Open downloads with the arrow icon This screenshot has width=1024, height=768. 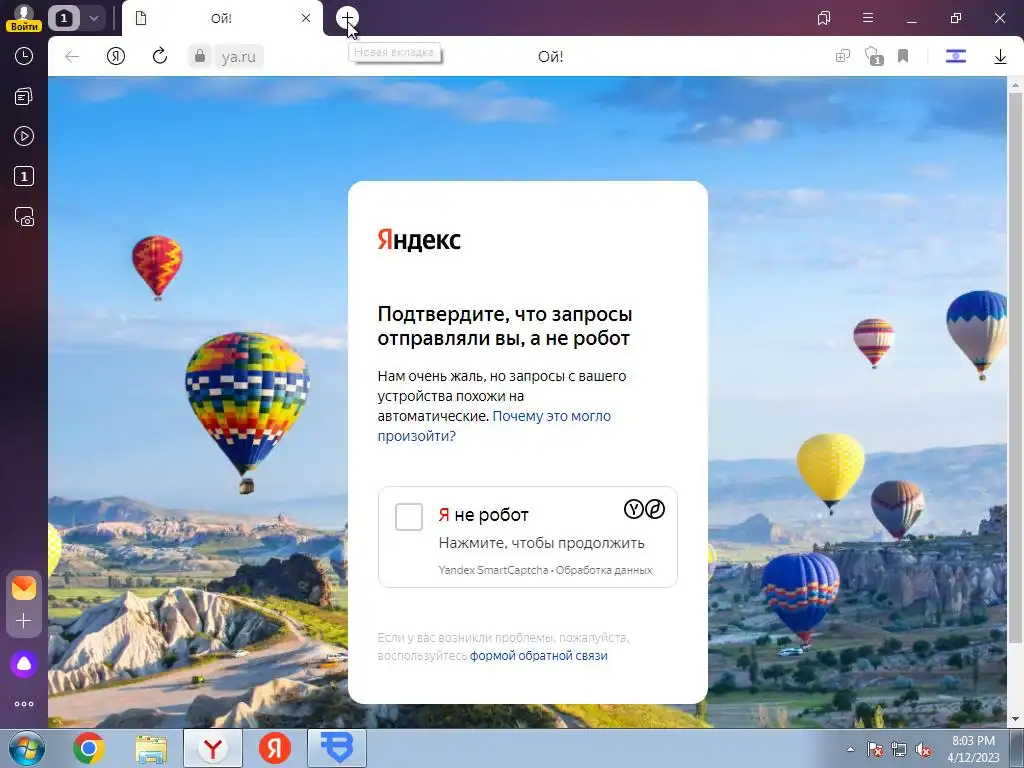[1000, 57]
